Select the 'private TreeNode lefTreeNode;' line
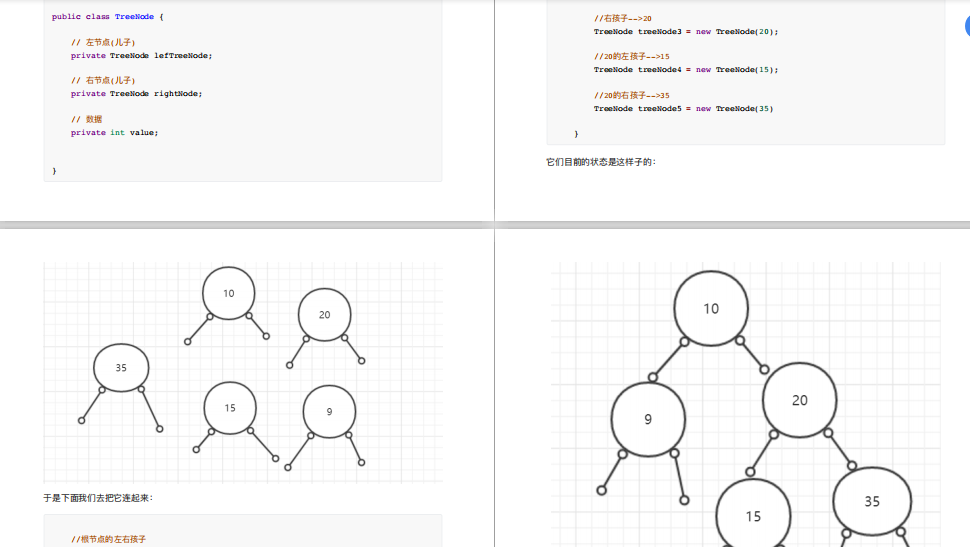The image size is (970, 547). [x=141, y=56]
